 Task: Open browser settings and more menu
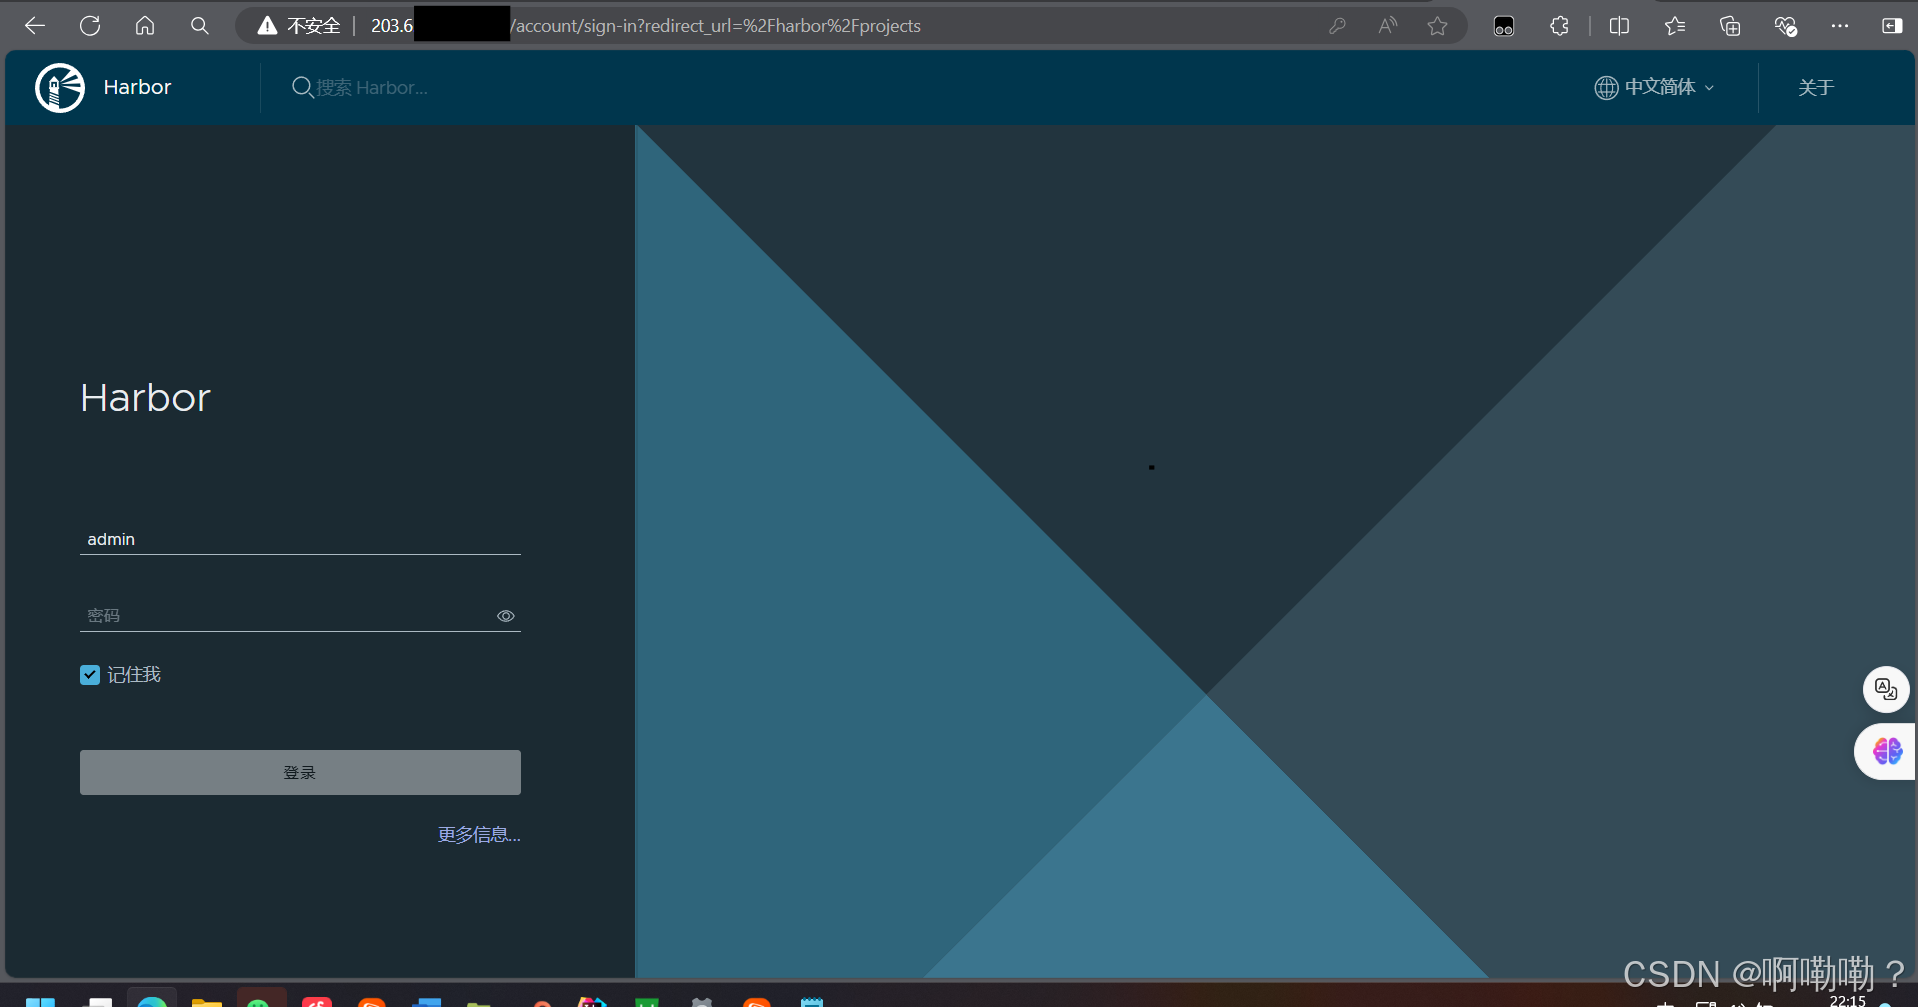(1840, 26)
